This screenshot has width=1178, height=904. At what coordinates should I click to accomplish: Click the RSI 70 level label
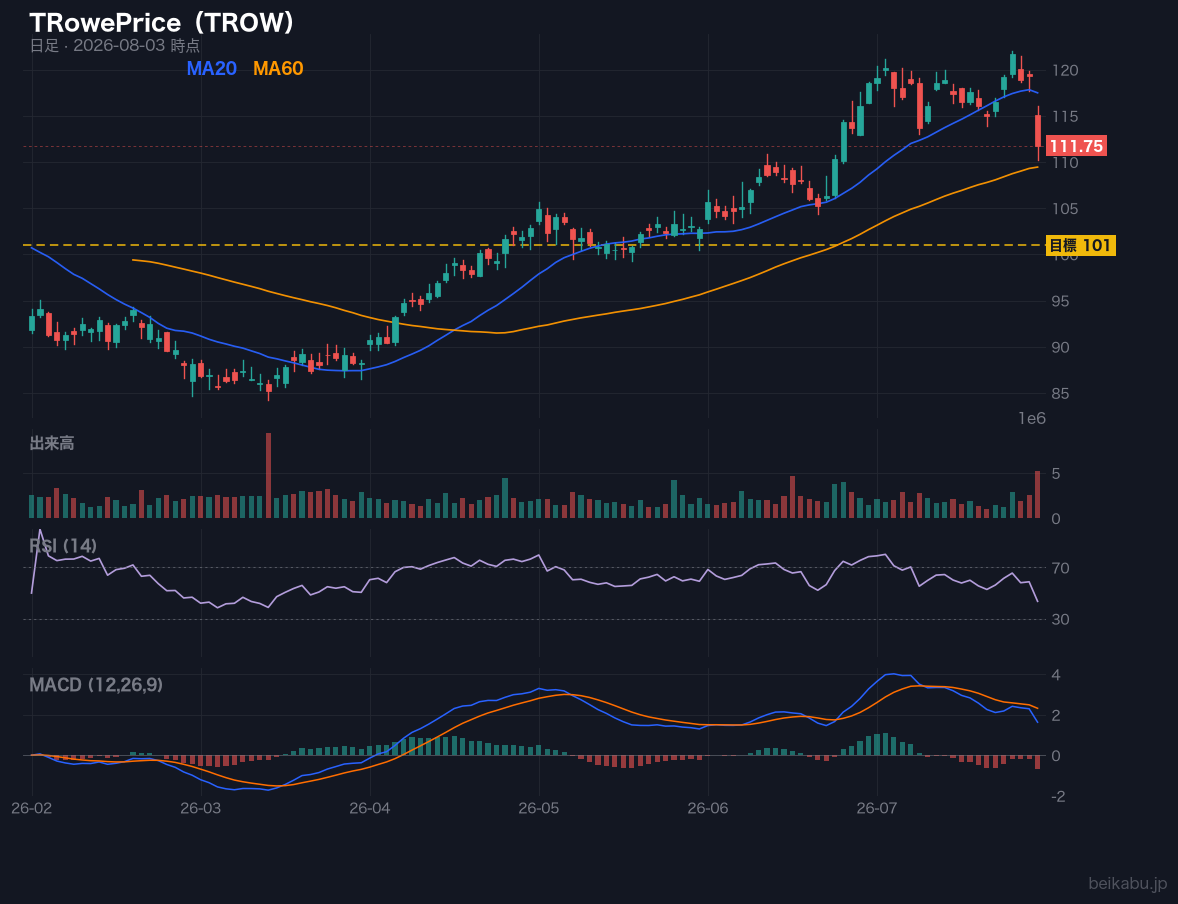point(1060,568)
